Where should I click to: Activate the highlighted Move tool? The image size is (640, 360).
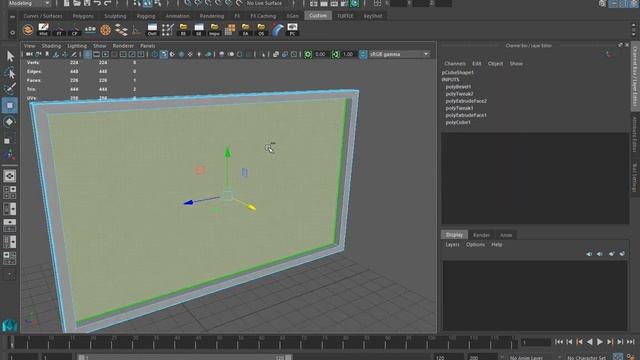(10, 105)
